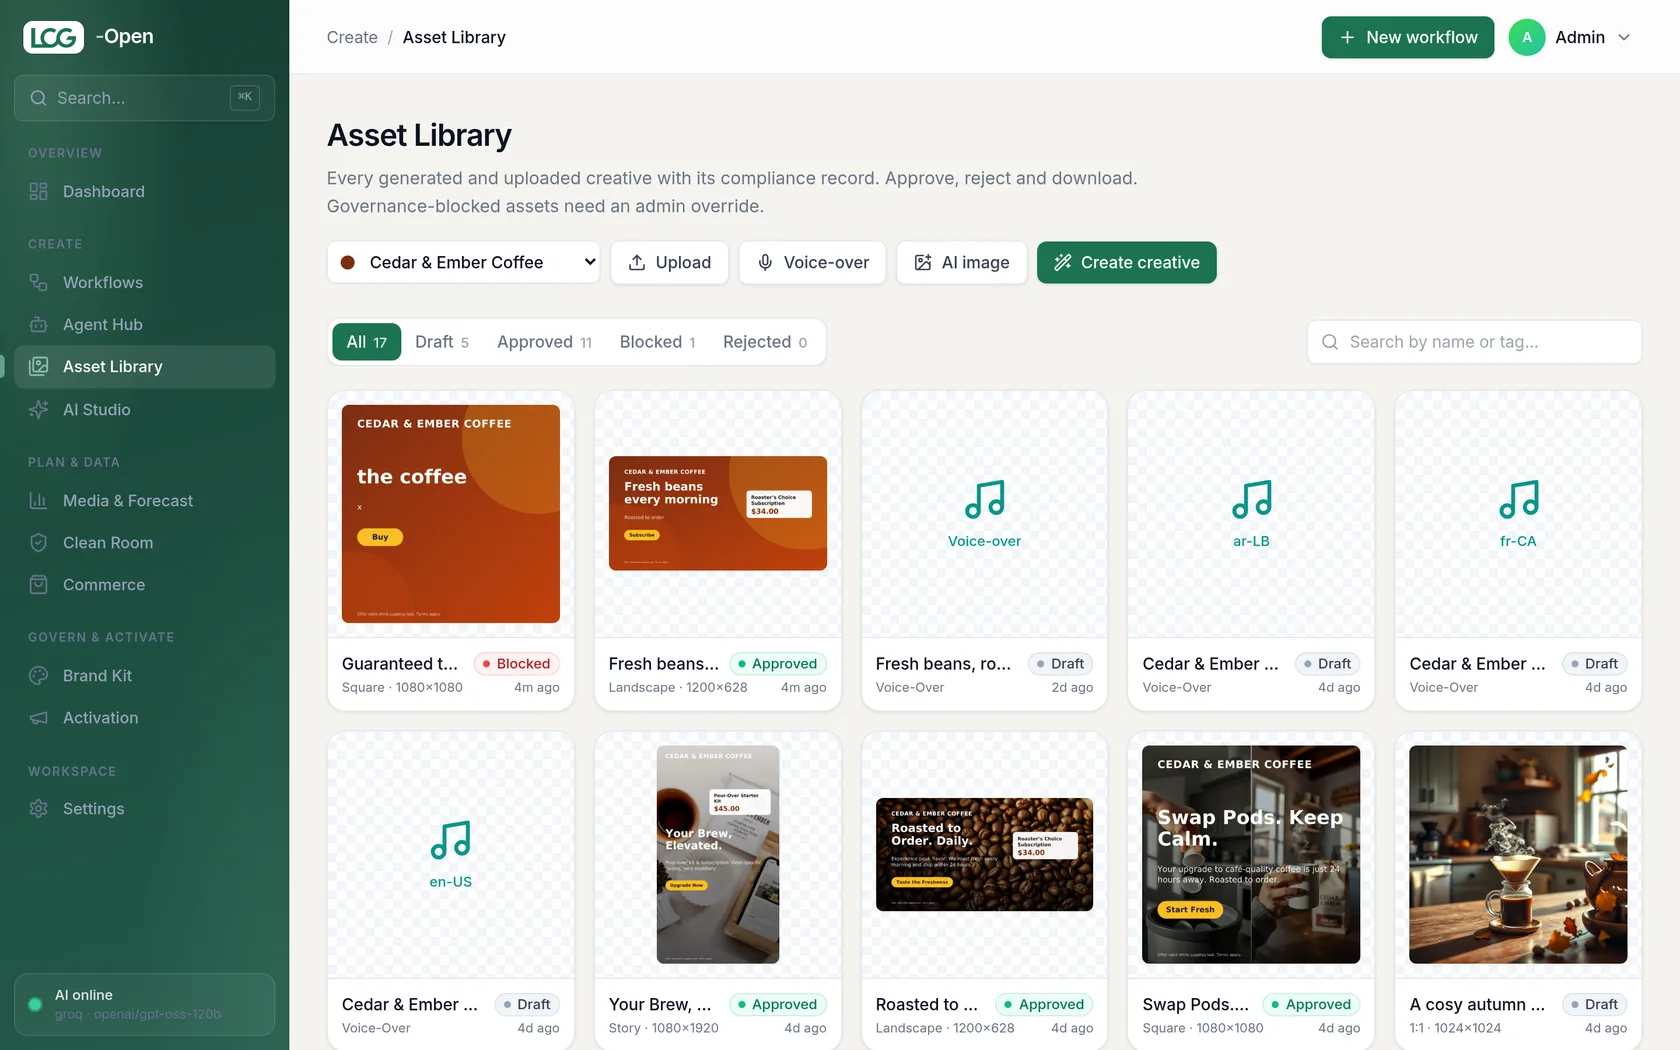Click the music note icon on the ar-LB card
This screenshot has width=1680, height=1050.
(1251, 499)
